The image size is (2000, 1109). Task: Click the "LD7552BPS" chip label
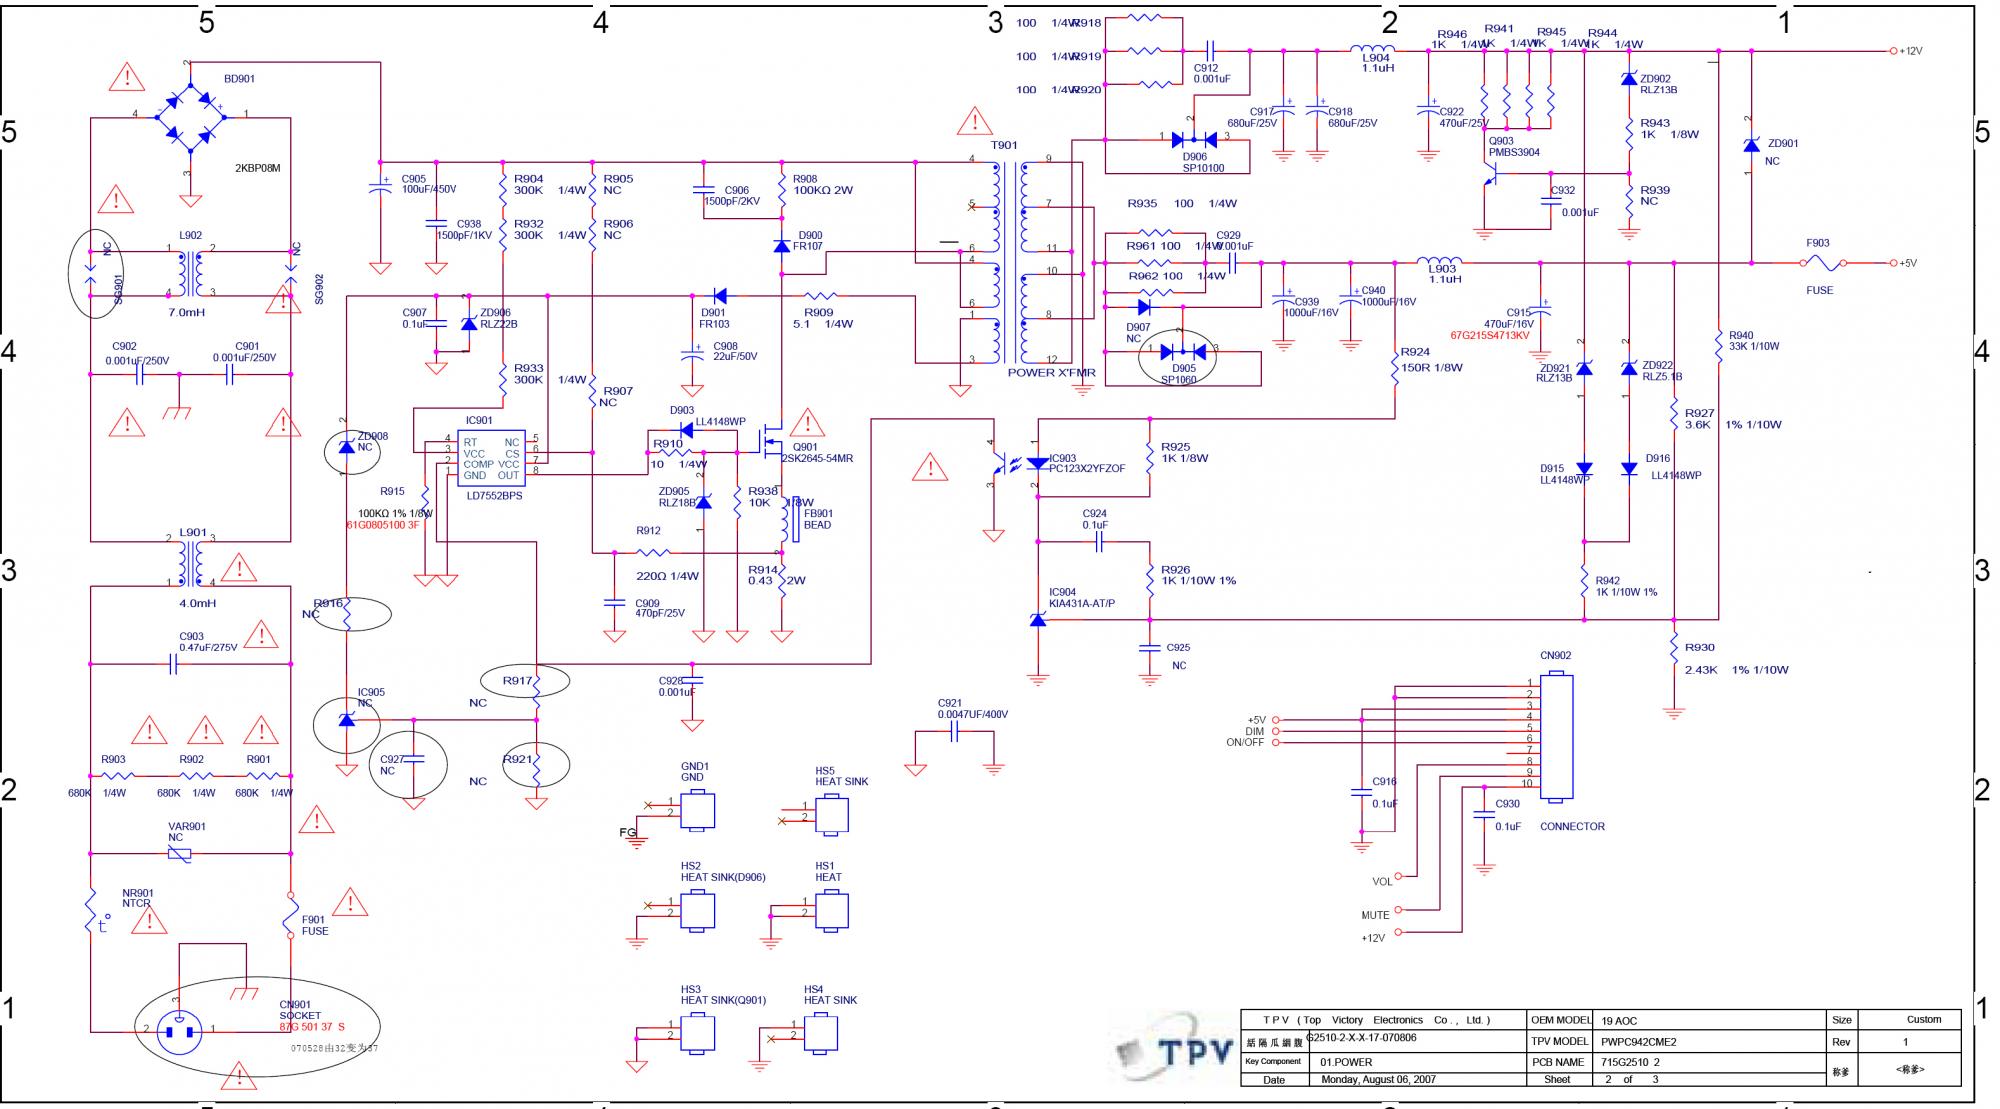[x=494, y=496]
